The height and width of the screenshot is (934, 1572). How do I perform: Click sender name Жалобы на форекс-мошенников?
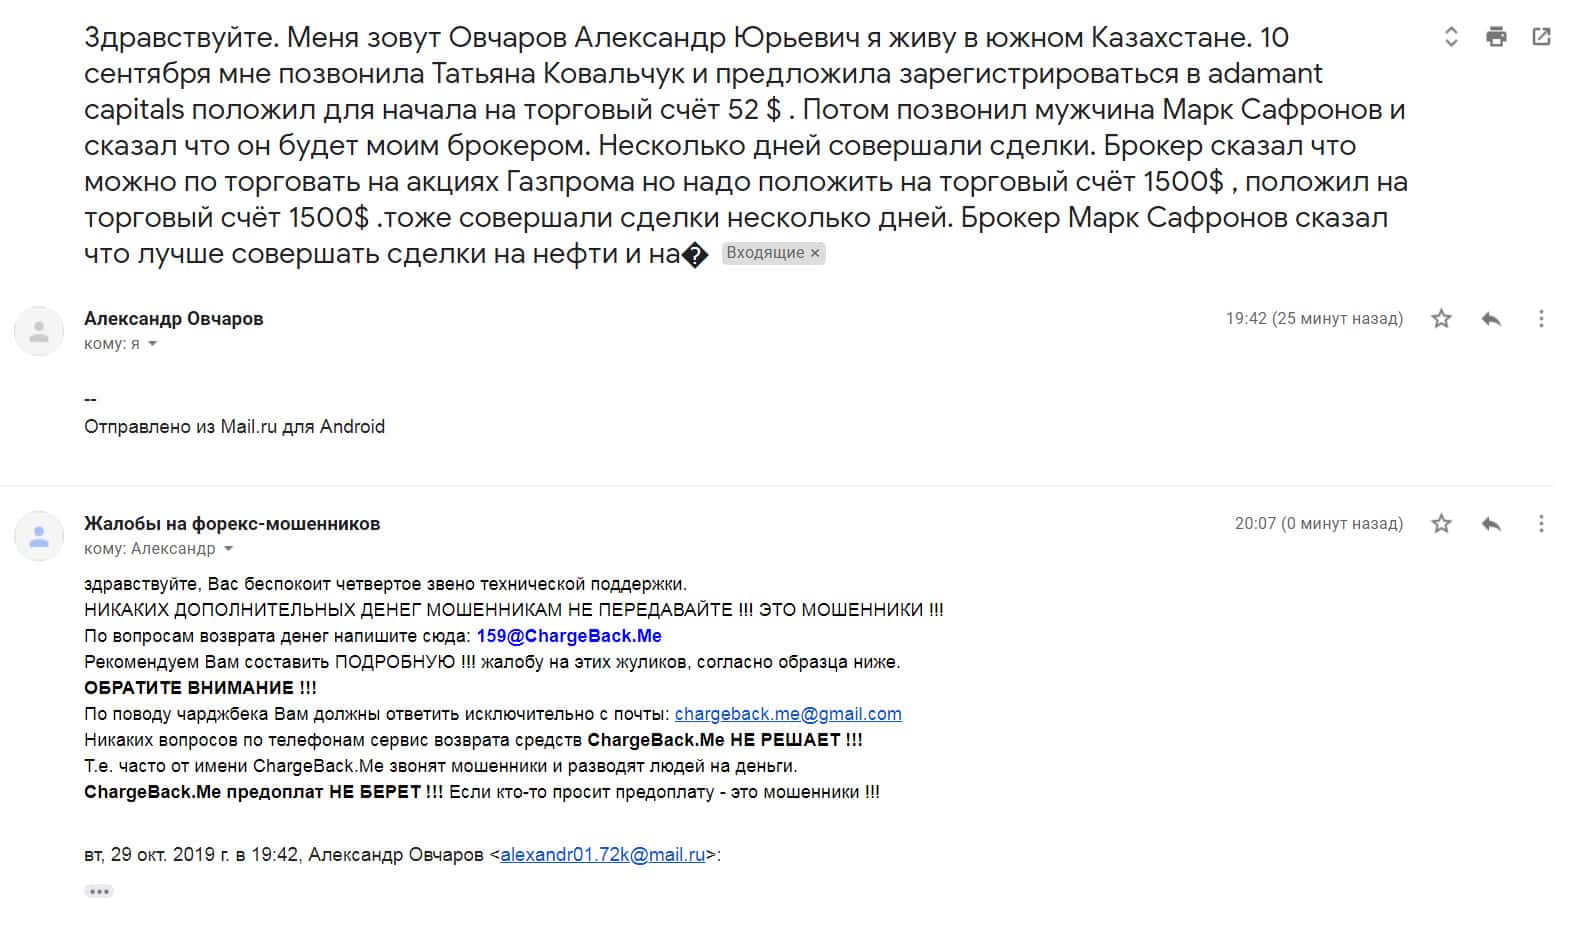(x=232, y=524)
